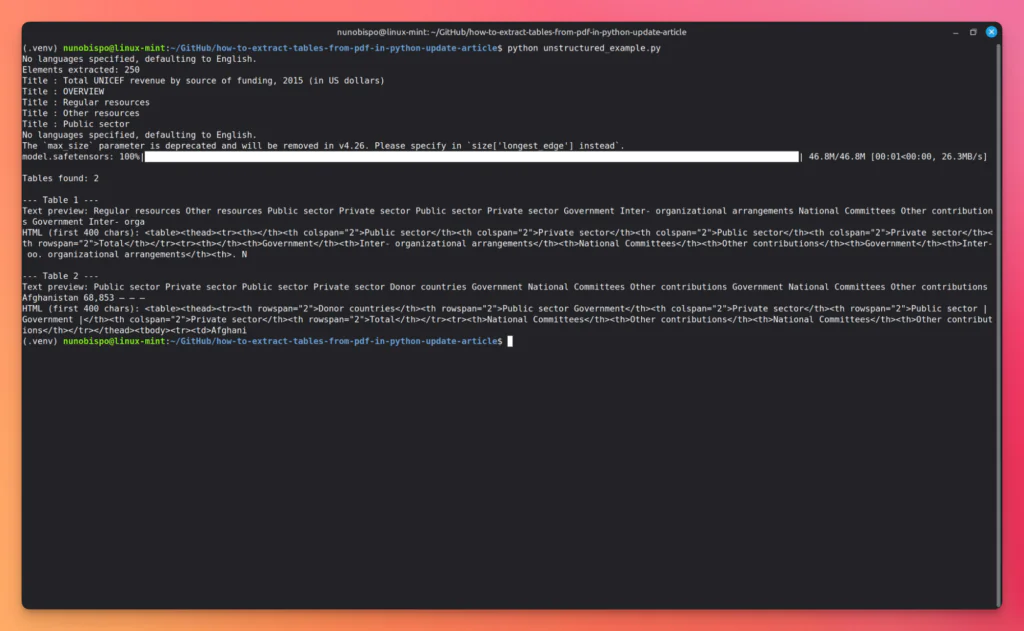This screenshot has width=1024, height=631.
Task: Click the 'Tables found: 2' line
Action: pos(61,178)
